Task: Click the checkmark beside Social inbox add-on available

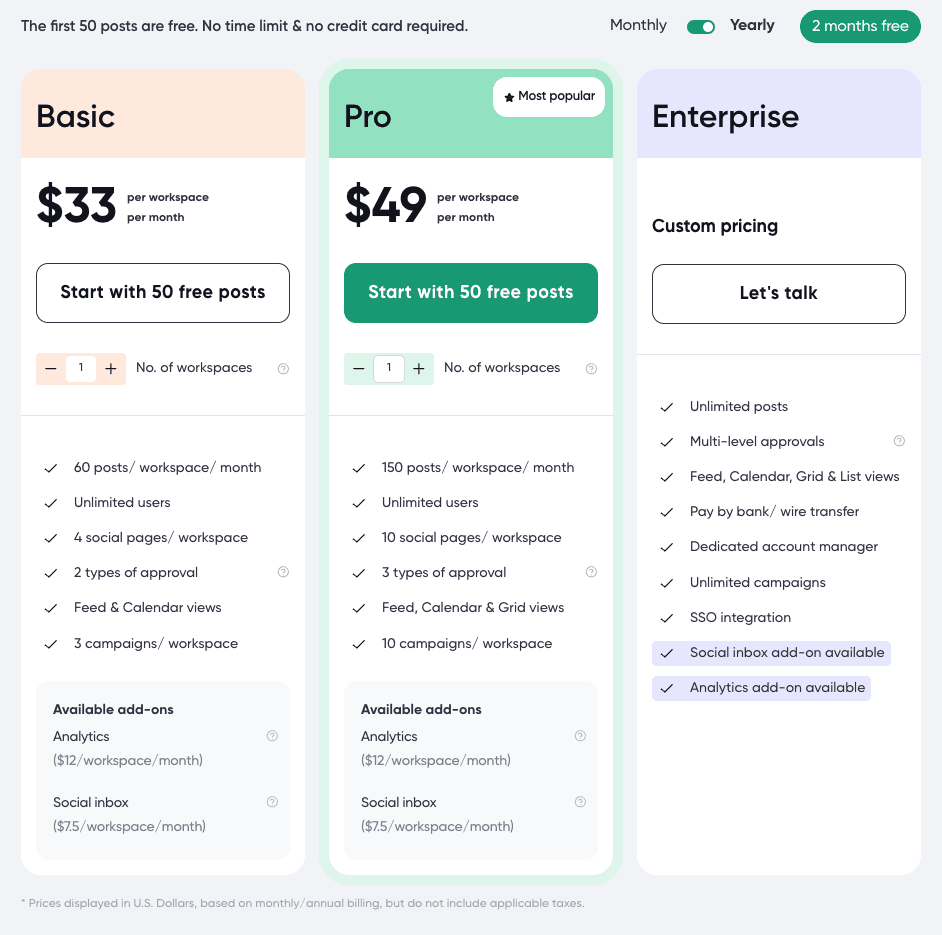Action: tap(667, 652)
